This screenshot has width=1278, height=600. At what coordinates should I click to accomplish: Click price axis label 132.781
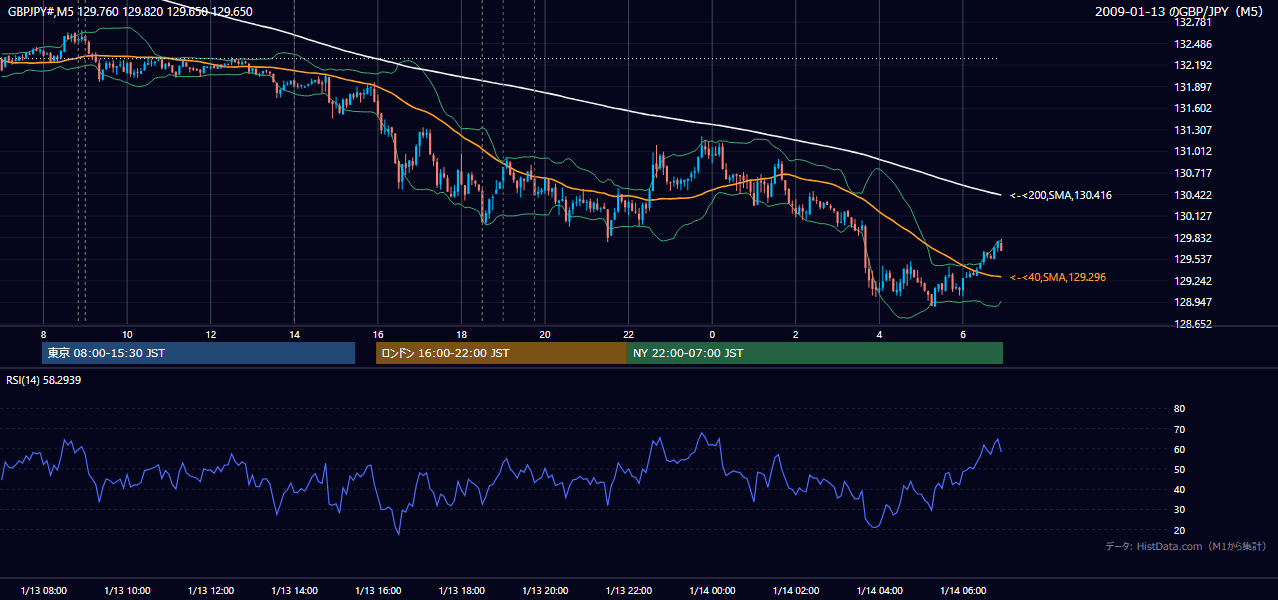click(x=1192, y=22)
